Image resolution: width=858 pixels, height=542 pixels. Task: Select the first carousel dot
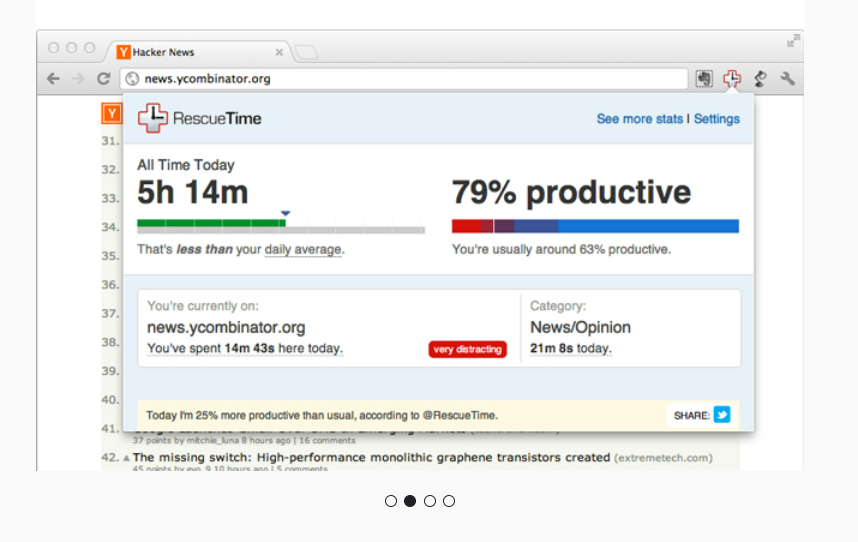click(x=391, y=501)
